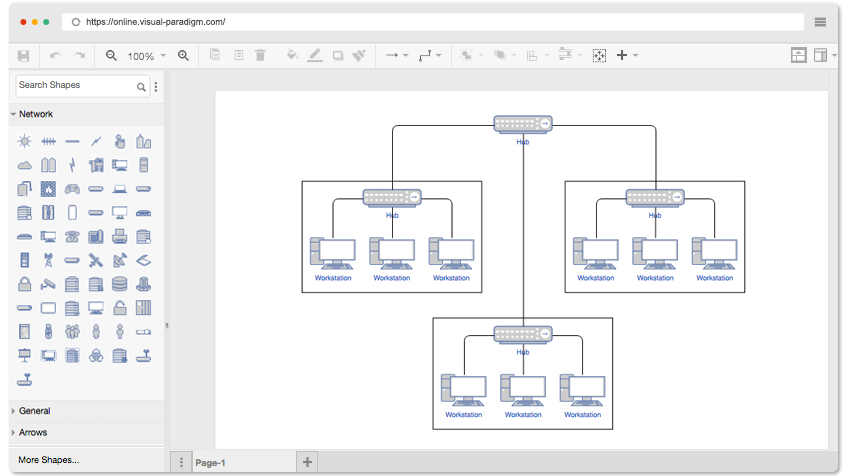Collapse the Network shapes section
The height and width of the screenshot is (476, 848).
coord(87,114)
